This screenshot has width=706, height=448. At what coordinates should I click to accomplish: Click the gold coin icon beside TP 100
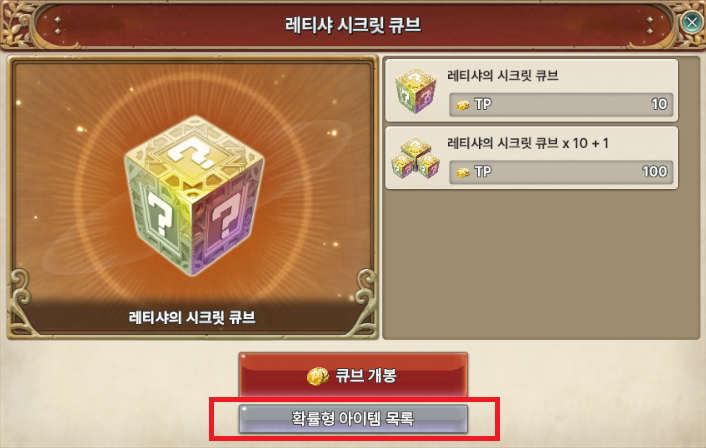[x=463, y=172]
